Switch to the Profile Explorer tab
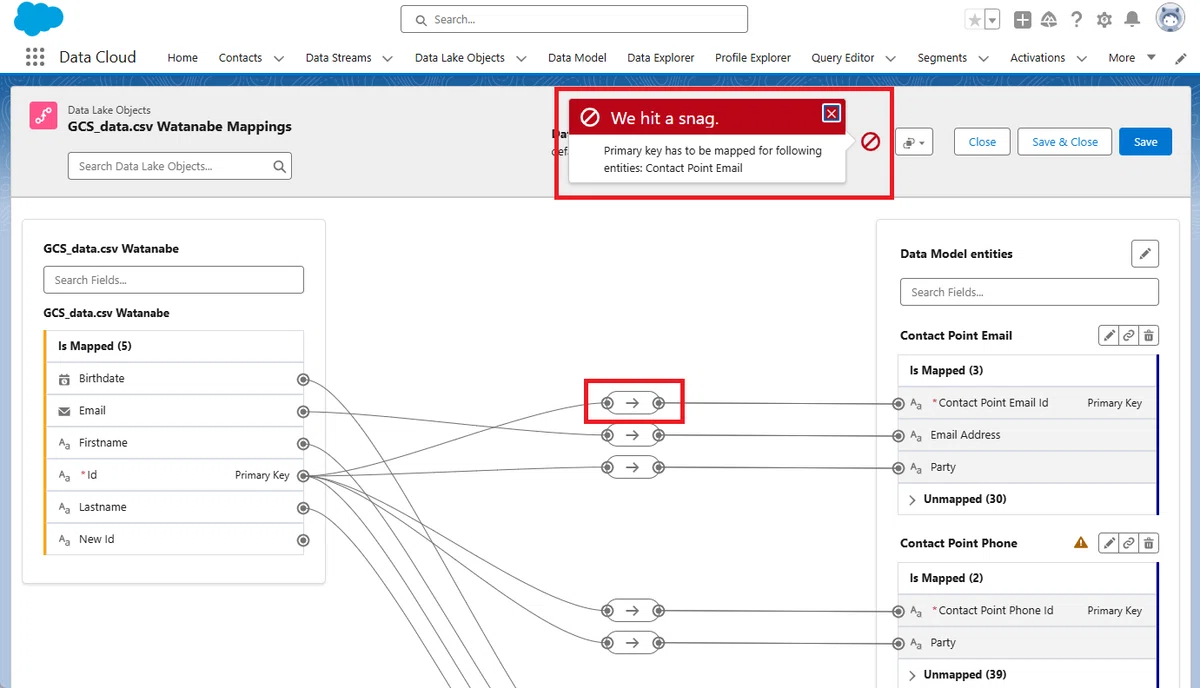Image resolution: width=1200 pixels, height=688 pixels. tap(753, 58)
